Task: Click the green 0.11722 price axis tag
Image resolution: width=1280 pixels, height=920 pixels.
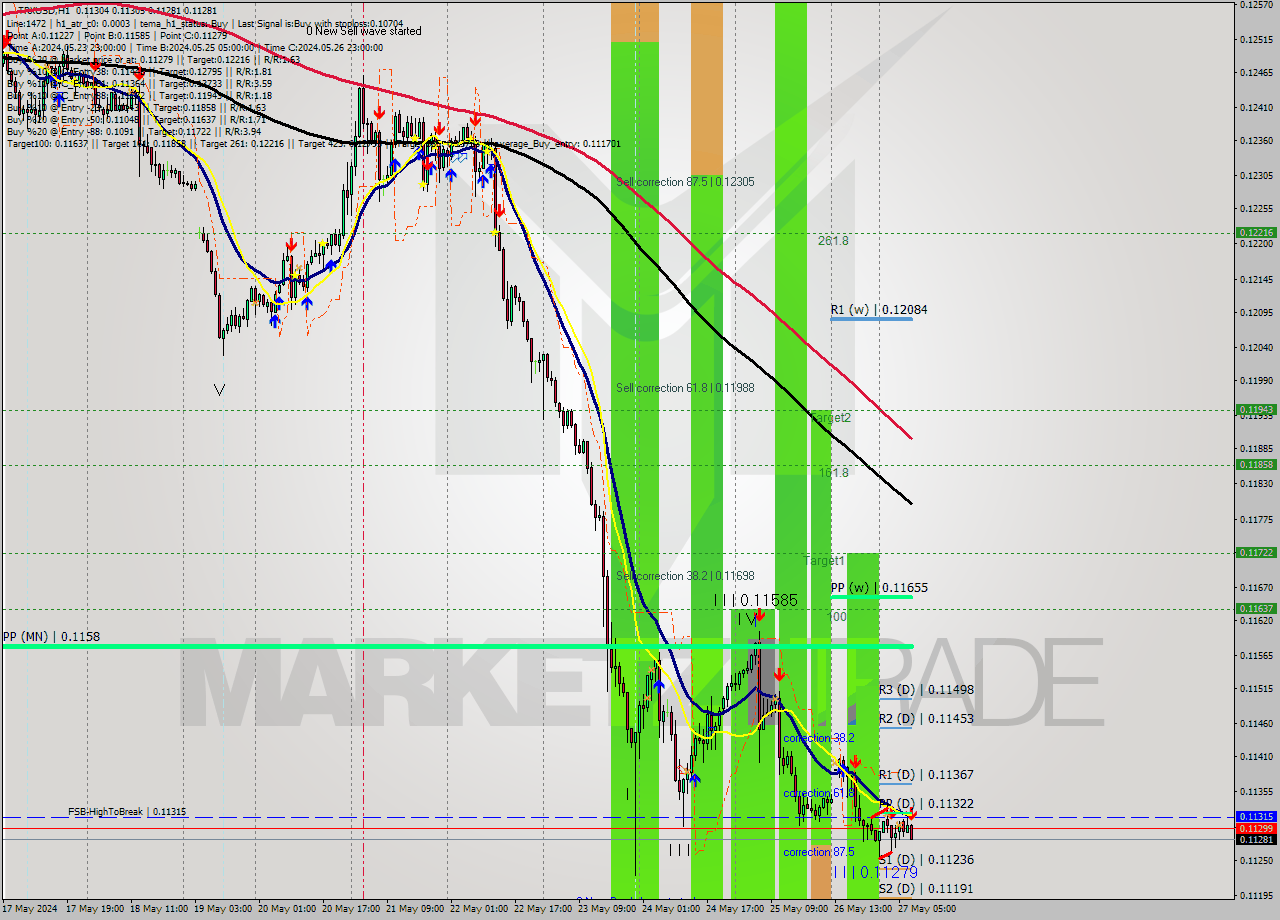Action: coord(1256,552)
